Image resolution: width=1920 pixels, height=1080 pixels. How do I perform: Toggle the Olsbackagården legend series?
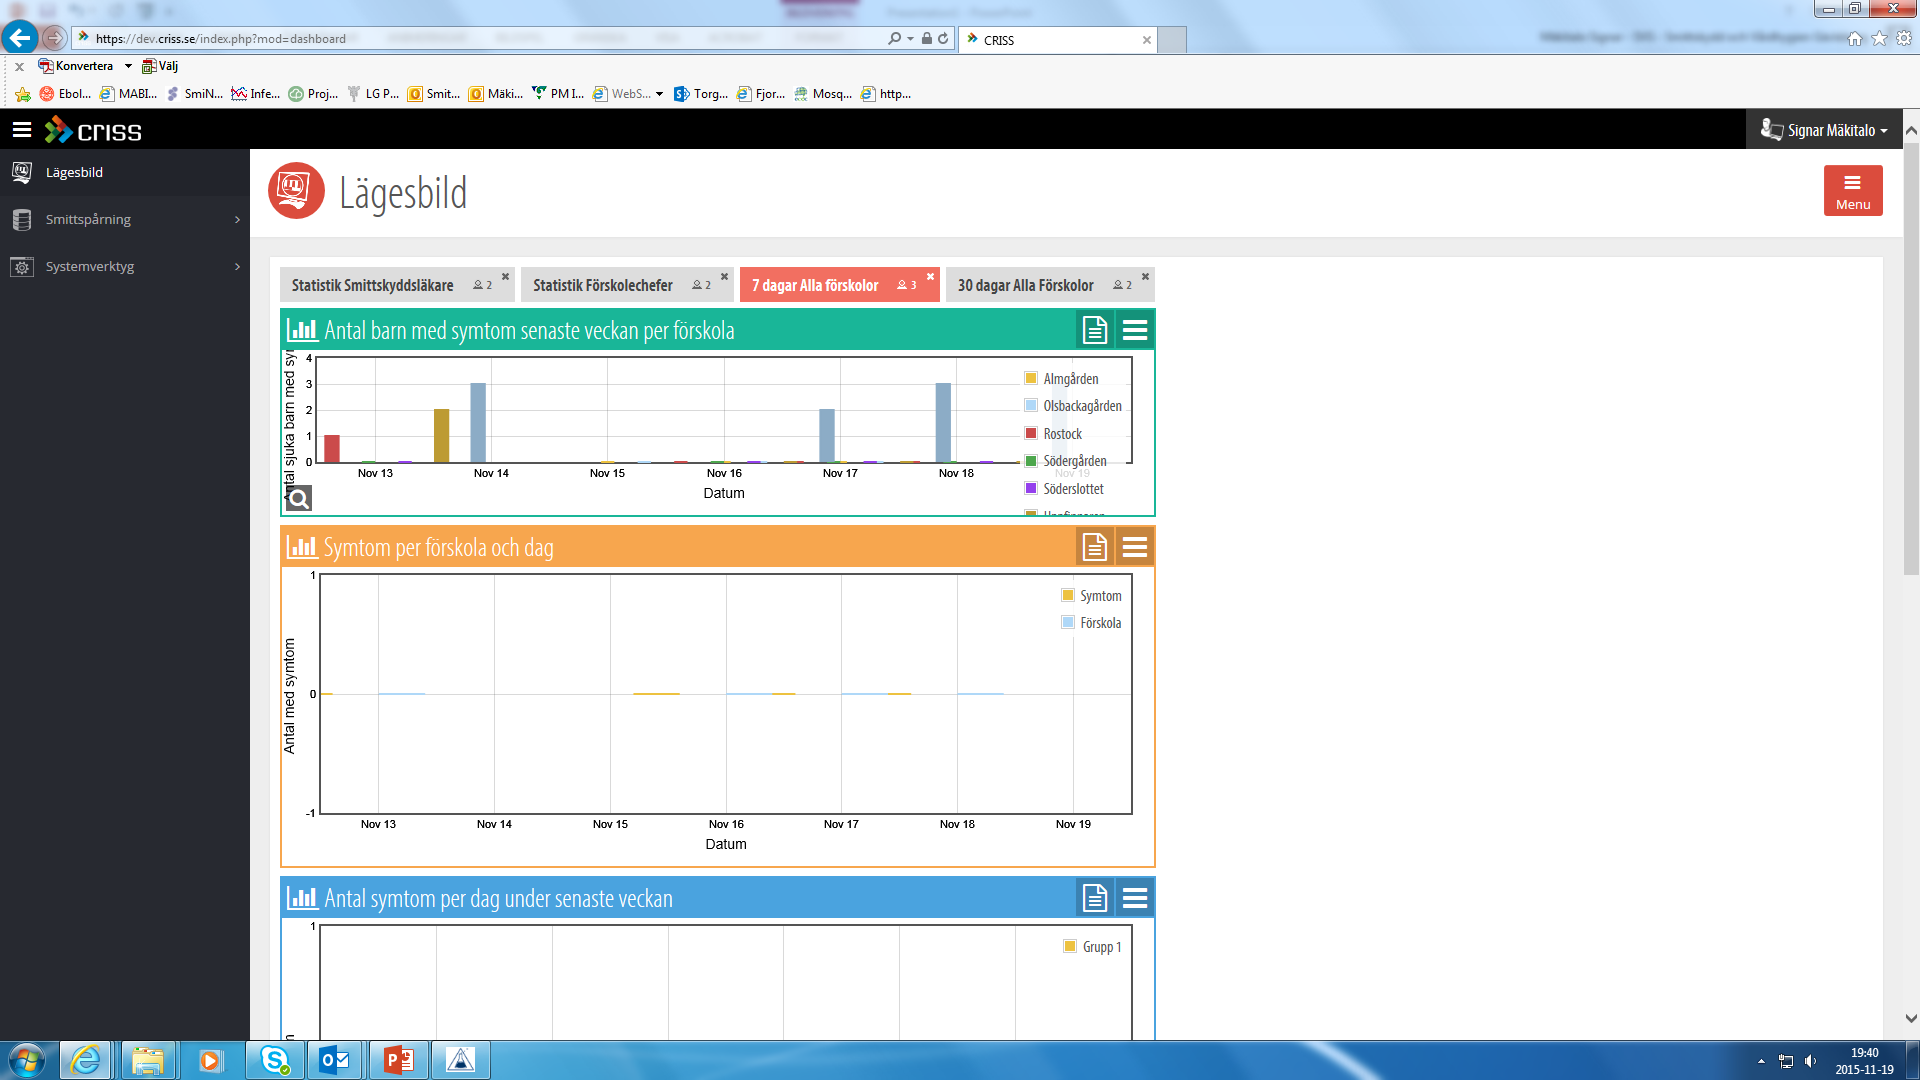click(1073, 406)
